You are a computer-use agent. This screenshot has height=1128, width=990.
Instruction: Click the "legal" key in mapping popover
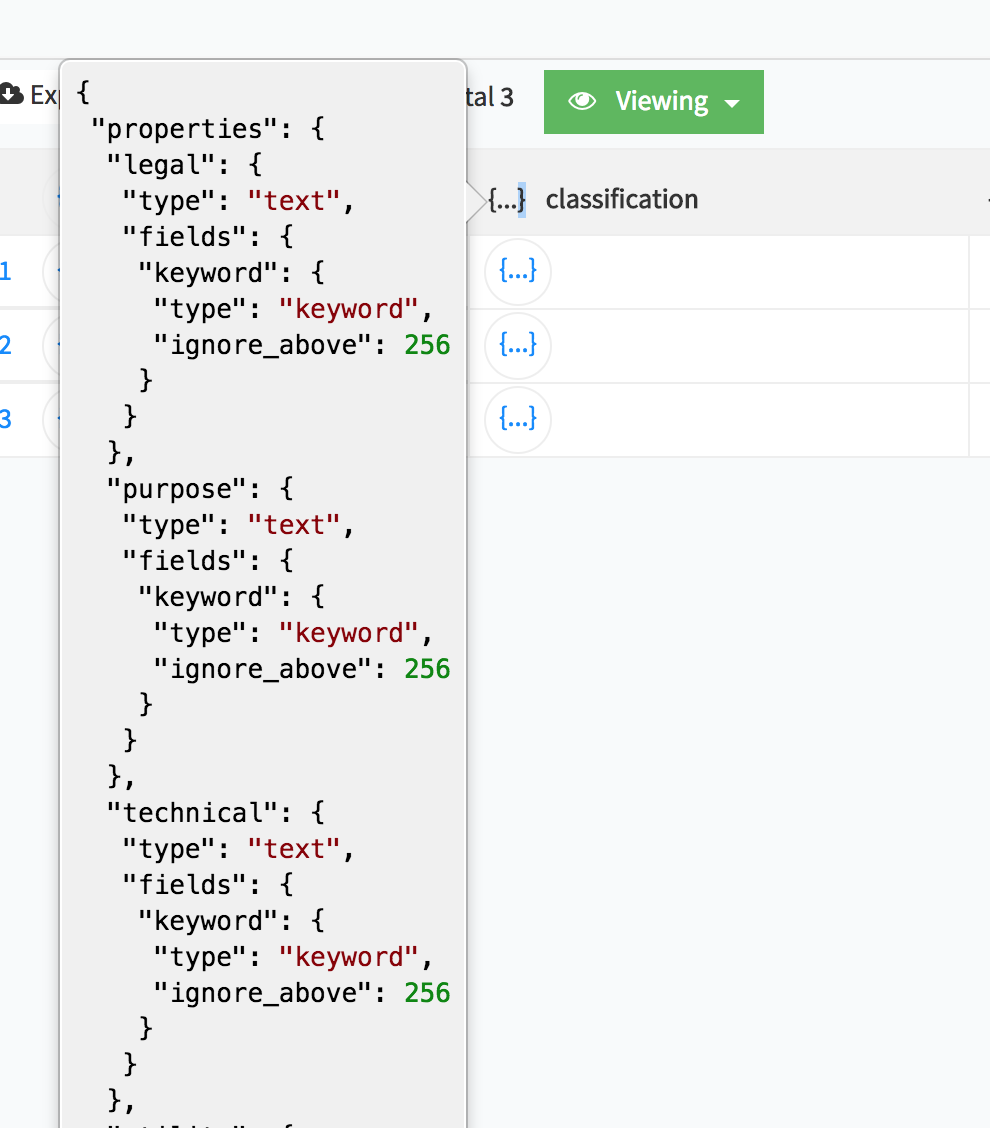point(160,165)
